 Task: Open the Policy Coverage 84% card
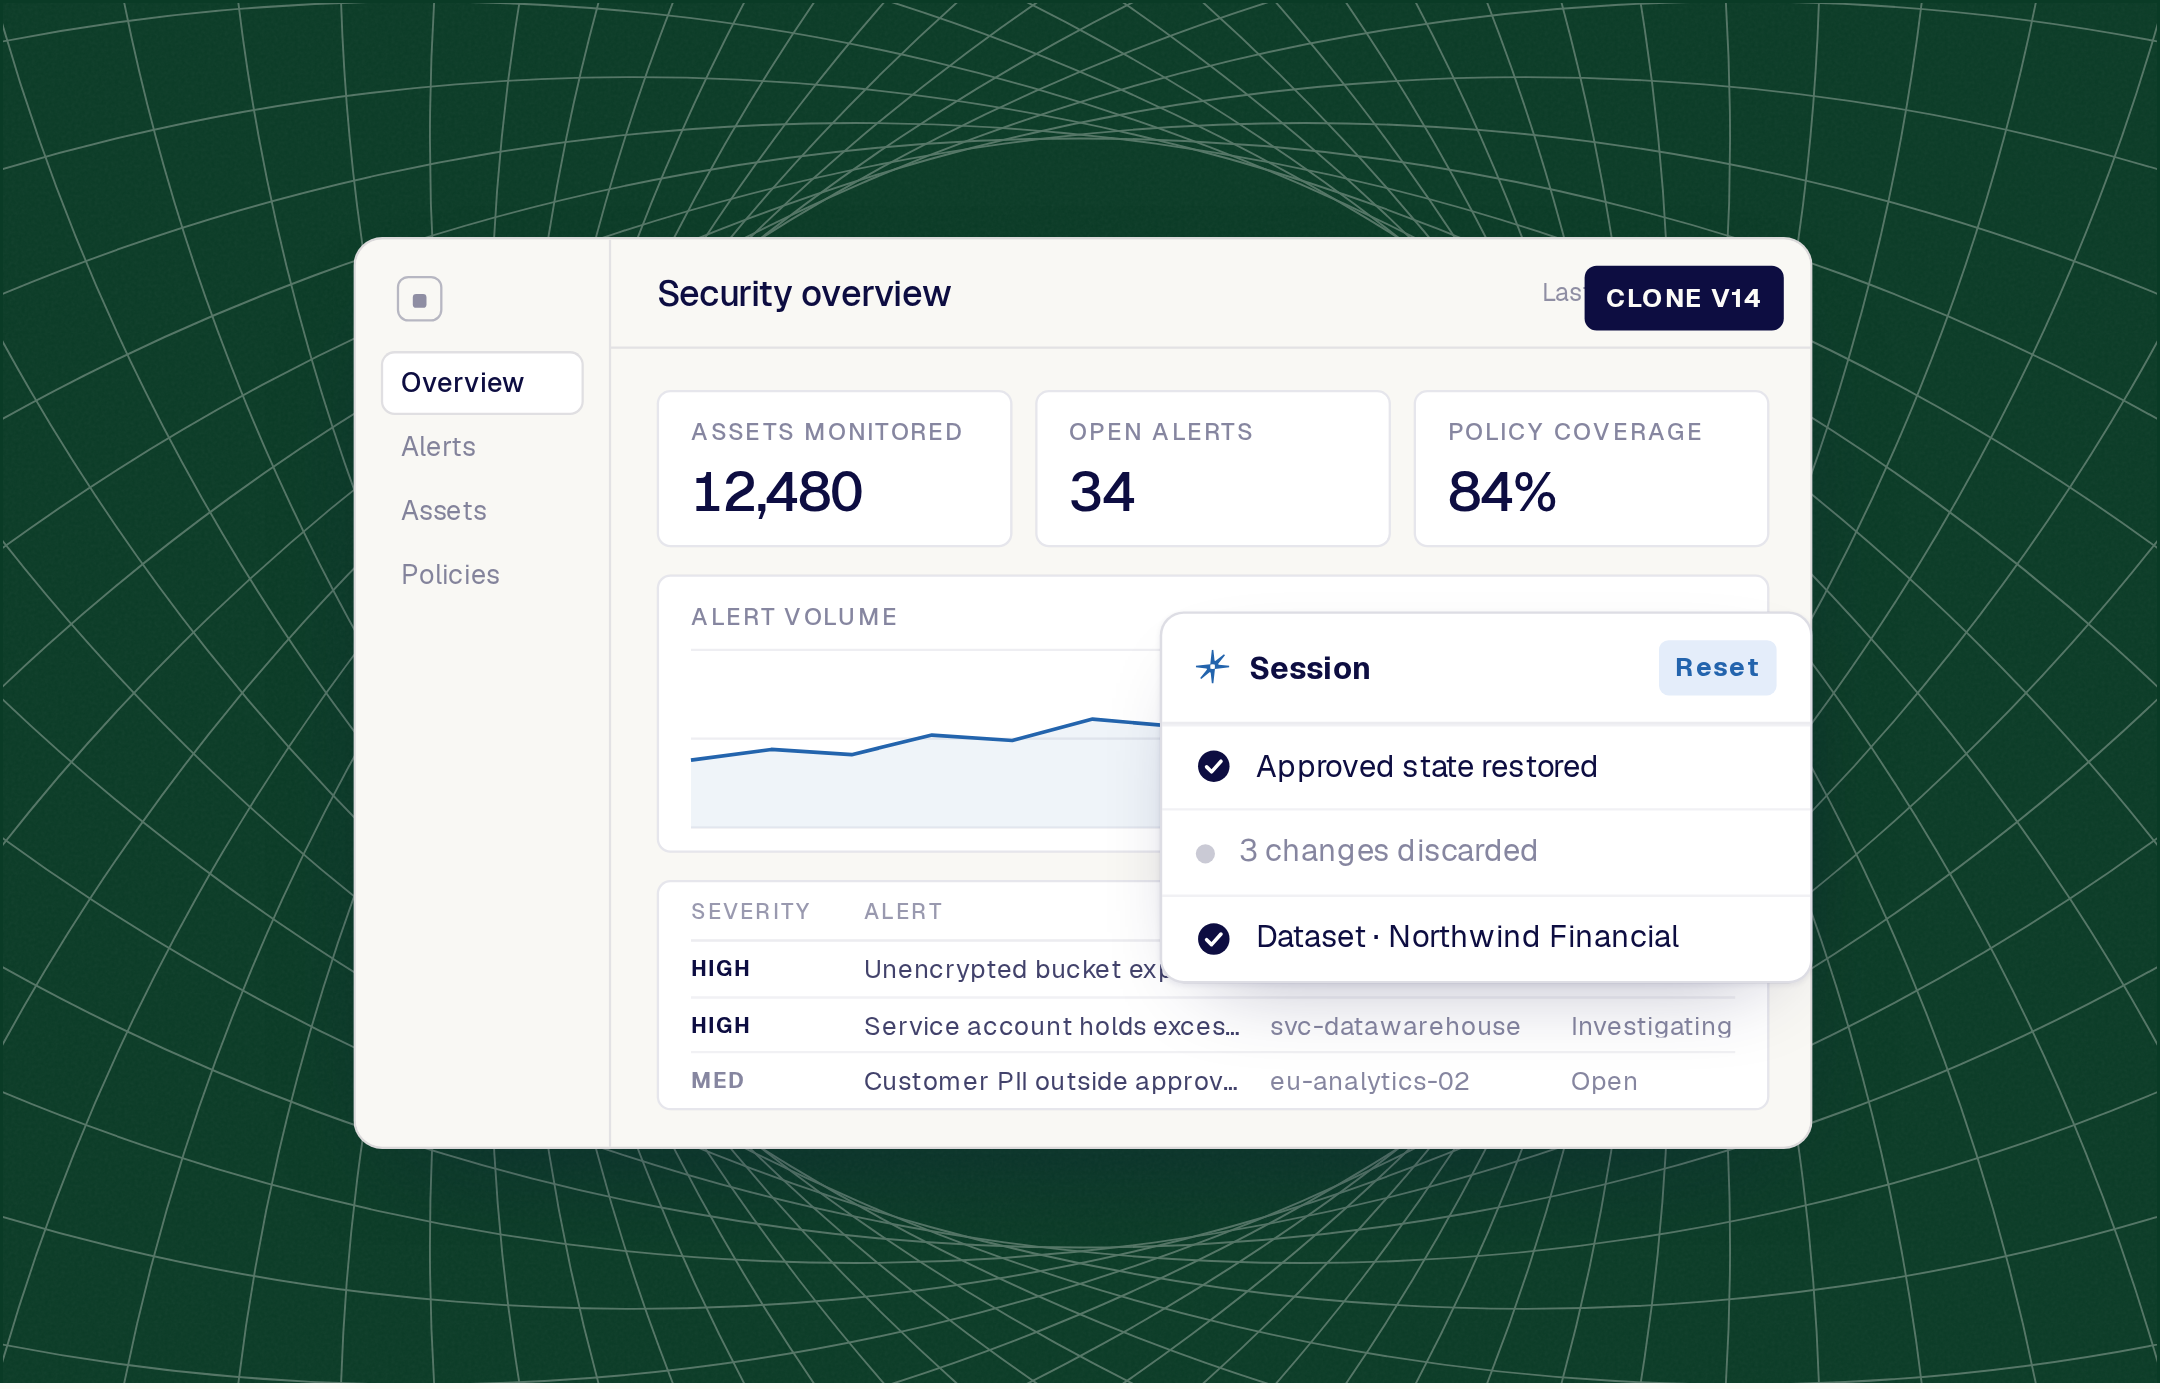point(1591,469)
